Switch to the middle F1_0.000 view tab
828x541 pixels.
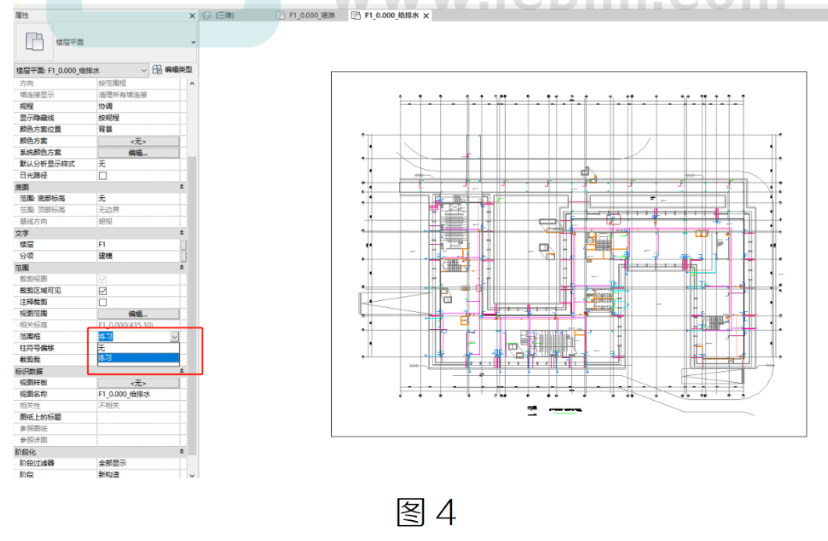[x=307, y=16]
